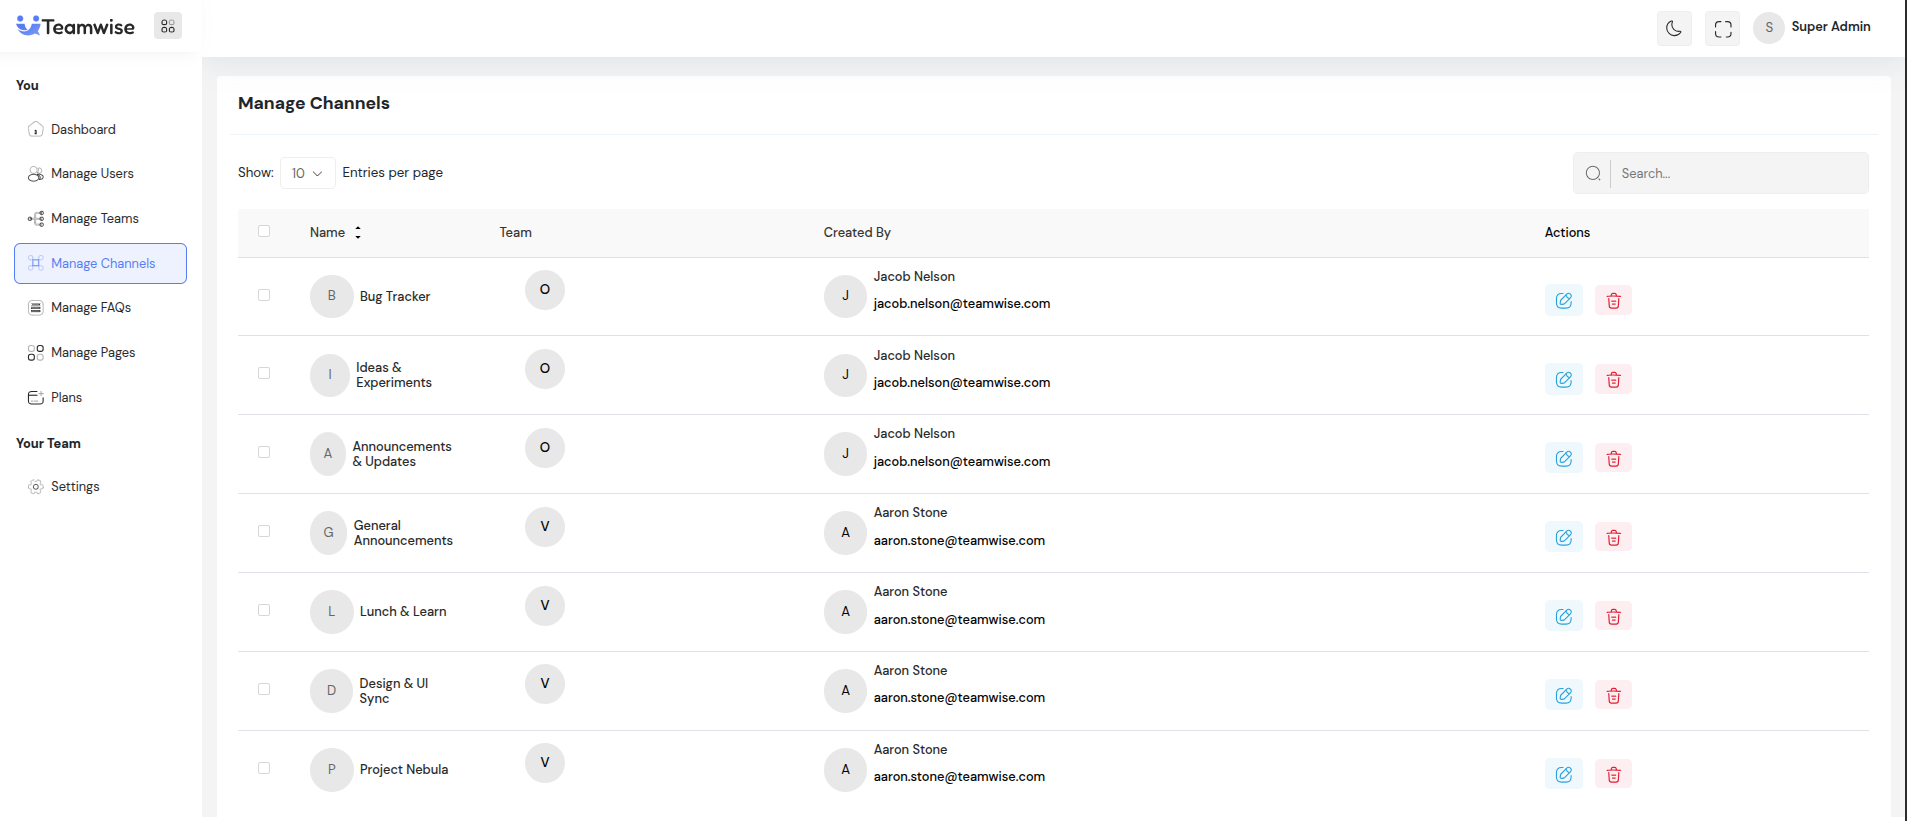Image resolution: width=1907 pixels, height=821 pixels.
Task: Click the Teamwise logo
Action: point(76,27)
